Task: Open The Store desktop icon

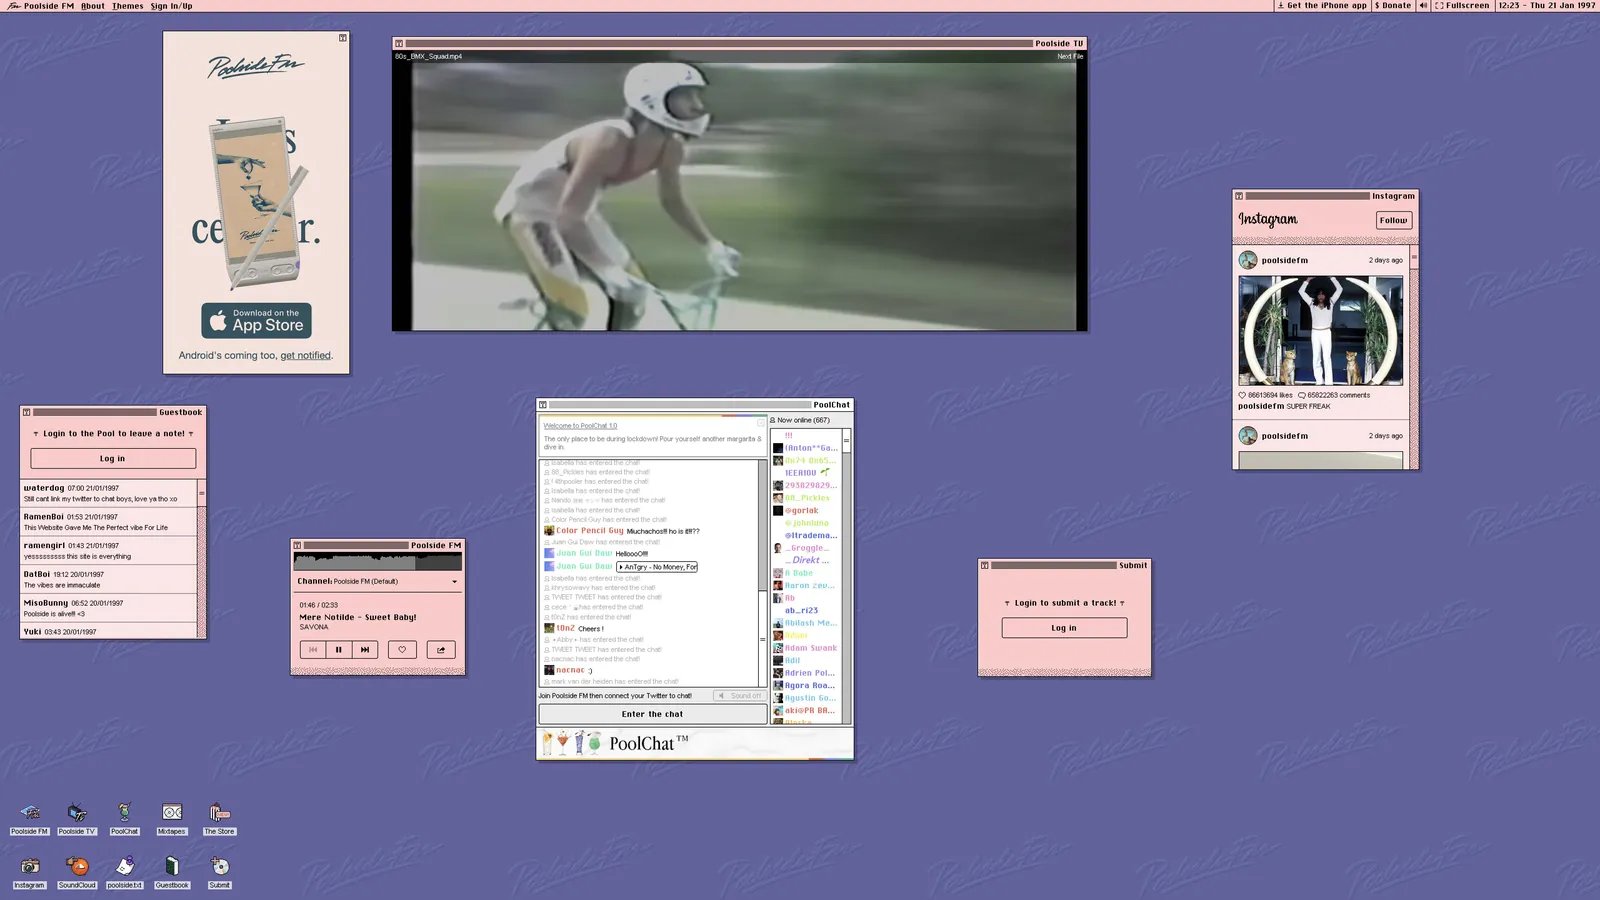Action: [219, 818]
